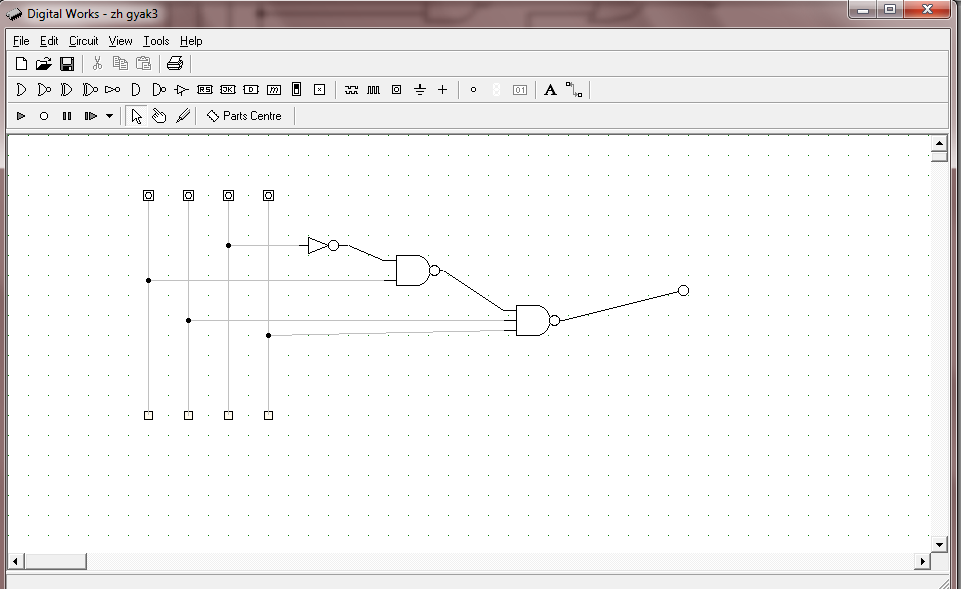
Task: Open the Help menu
Action: coord(191,41)
